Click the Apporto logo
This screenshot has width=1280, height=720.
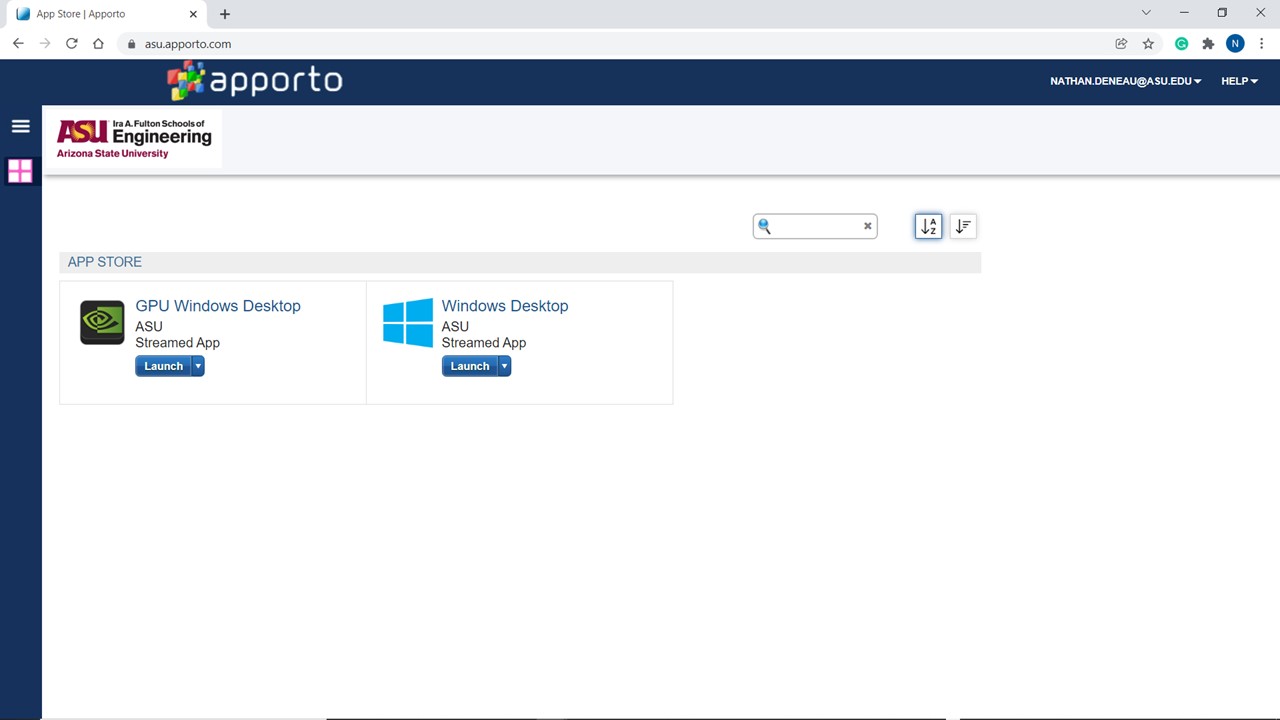point(255,81)
